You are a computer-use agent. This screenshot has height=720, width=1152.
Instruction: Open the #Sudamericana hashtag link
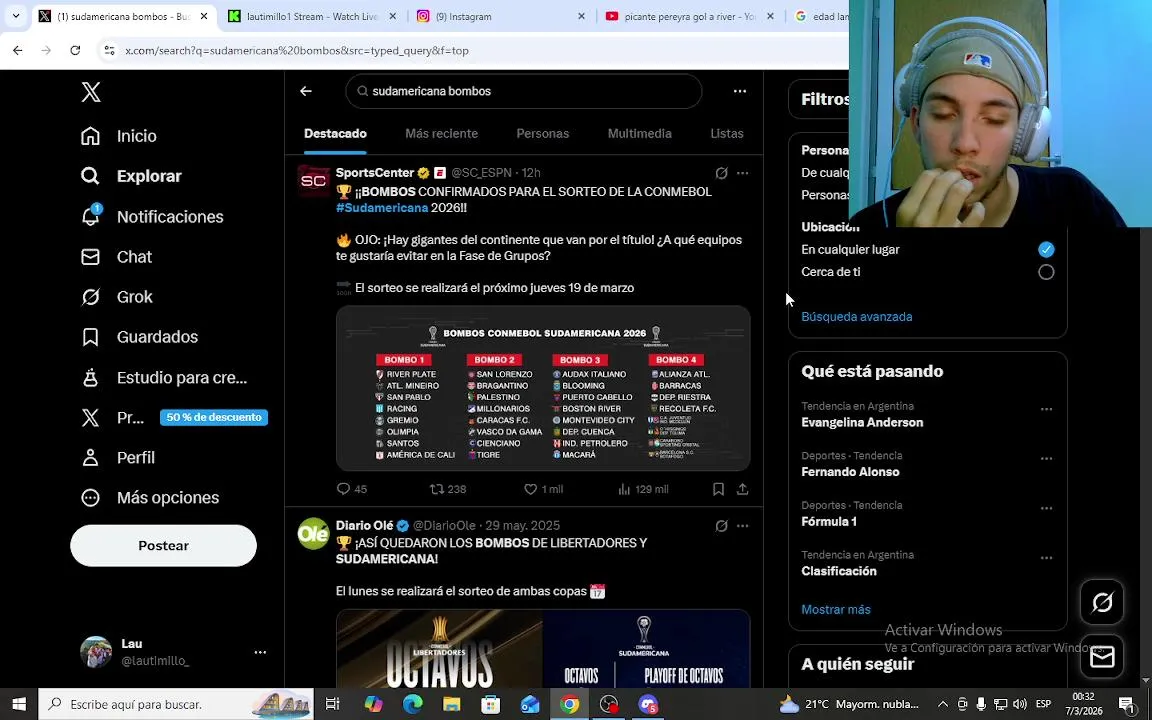[381, 208]
